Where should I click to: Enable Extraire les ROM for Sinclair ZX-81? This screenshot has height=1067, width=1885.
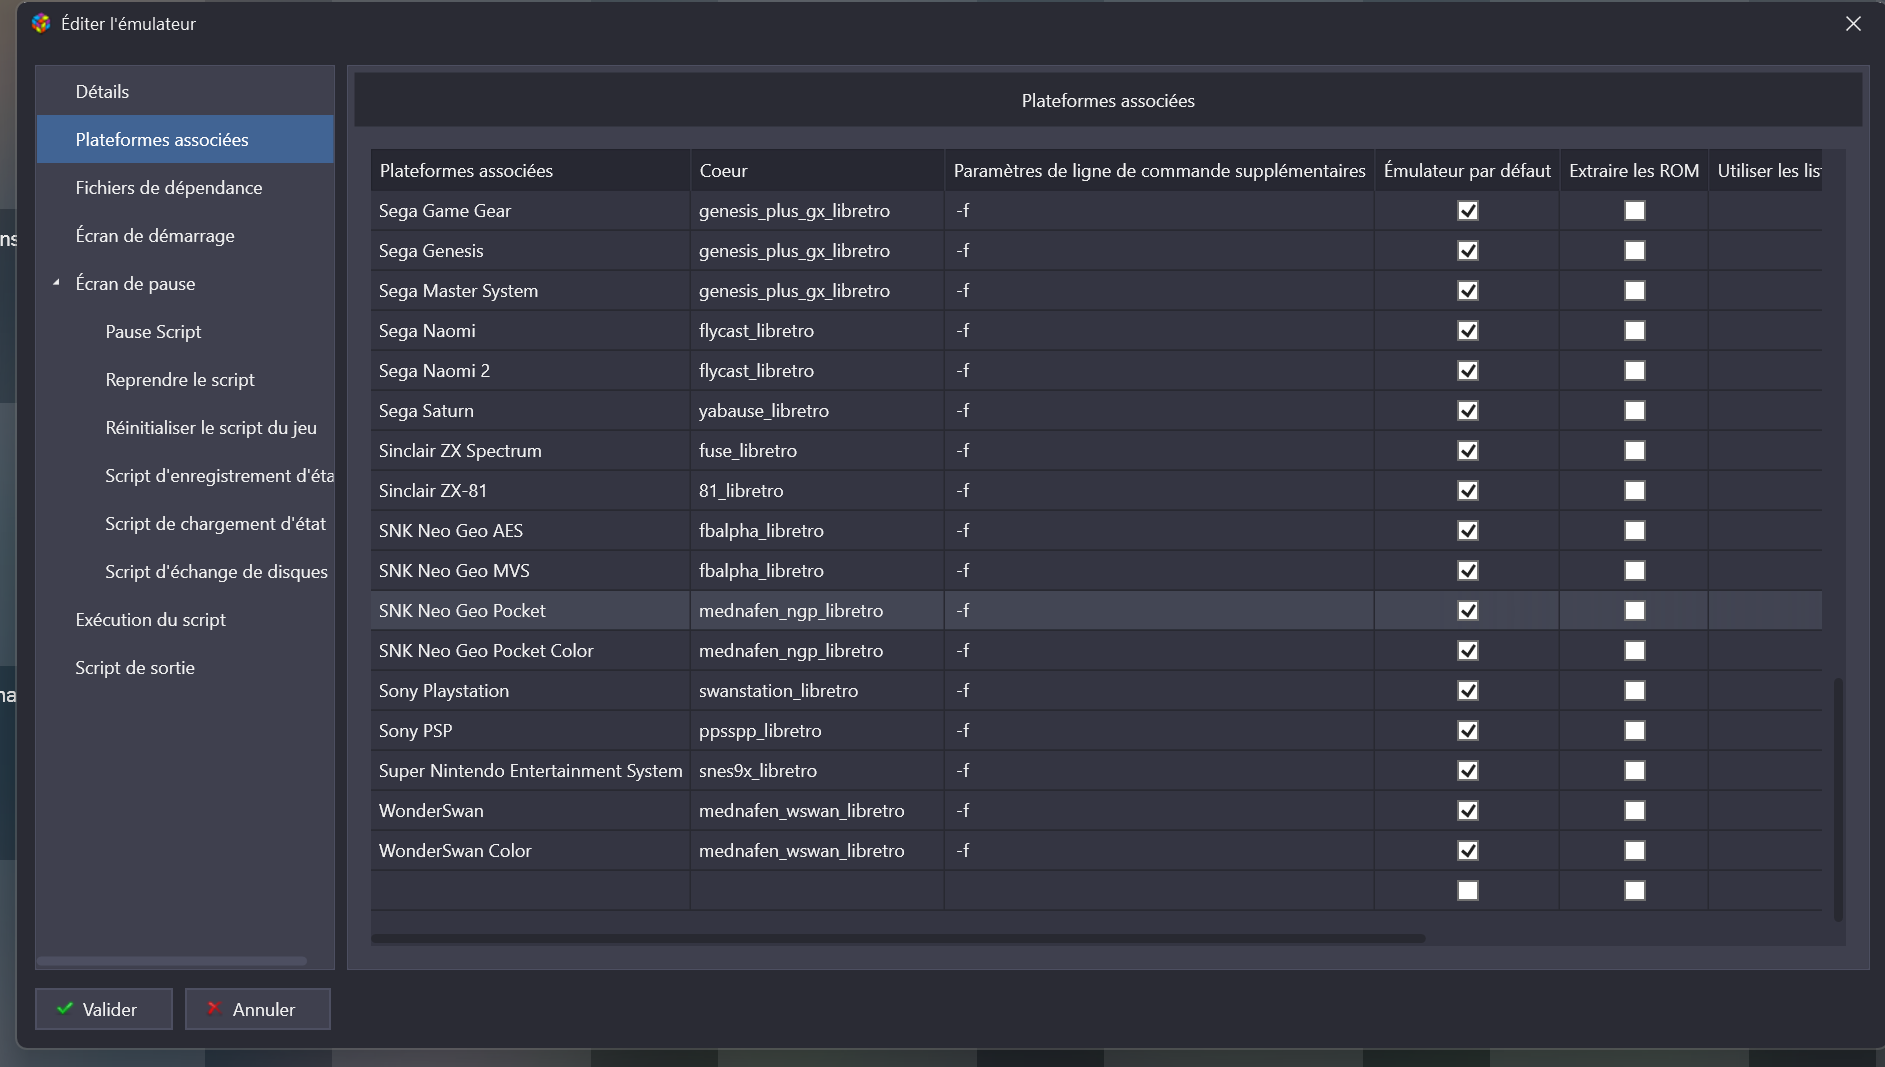coord(1635,490)
